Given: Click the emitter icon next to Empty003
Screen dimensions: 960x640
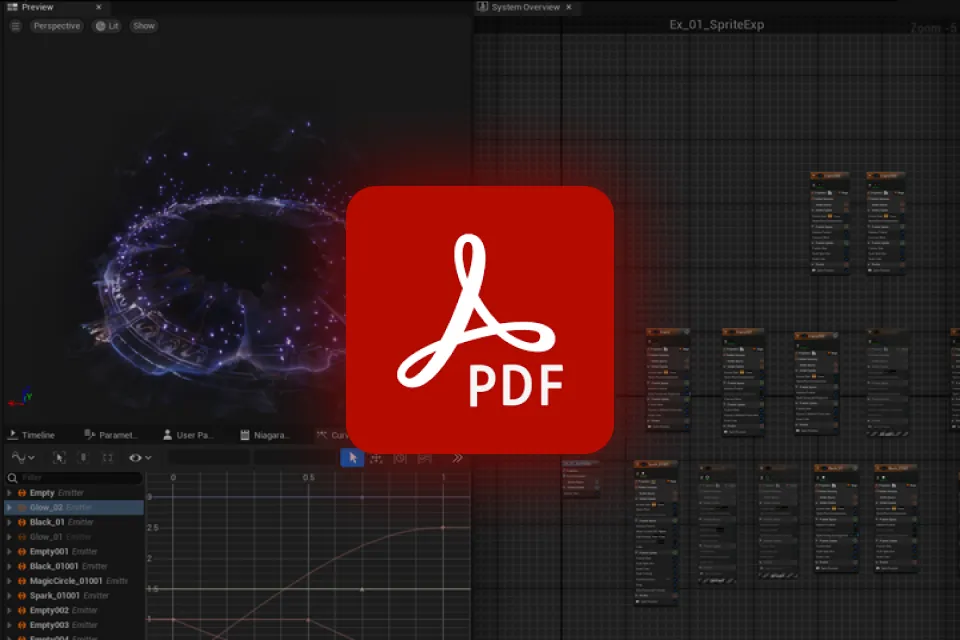Looking at the screenshot, I should pyautogui.click(x=22, y=625).
